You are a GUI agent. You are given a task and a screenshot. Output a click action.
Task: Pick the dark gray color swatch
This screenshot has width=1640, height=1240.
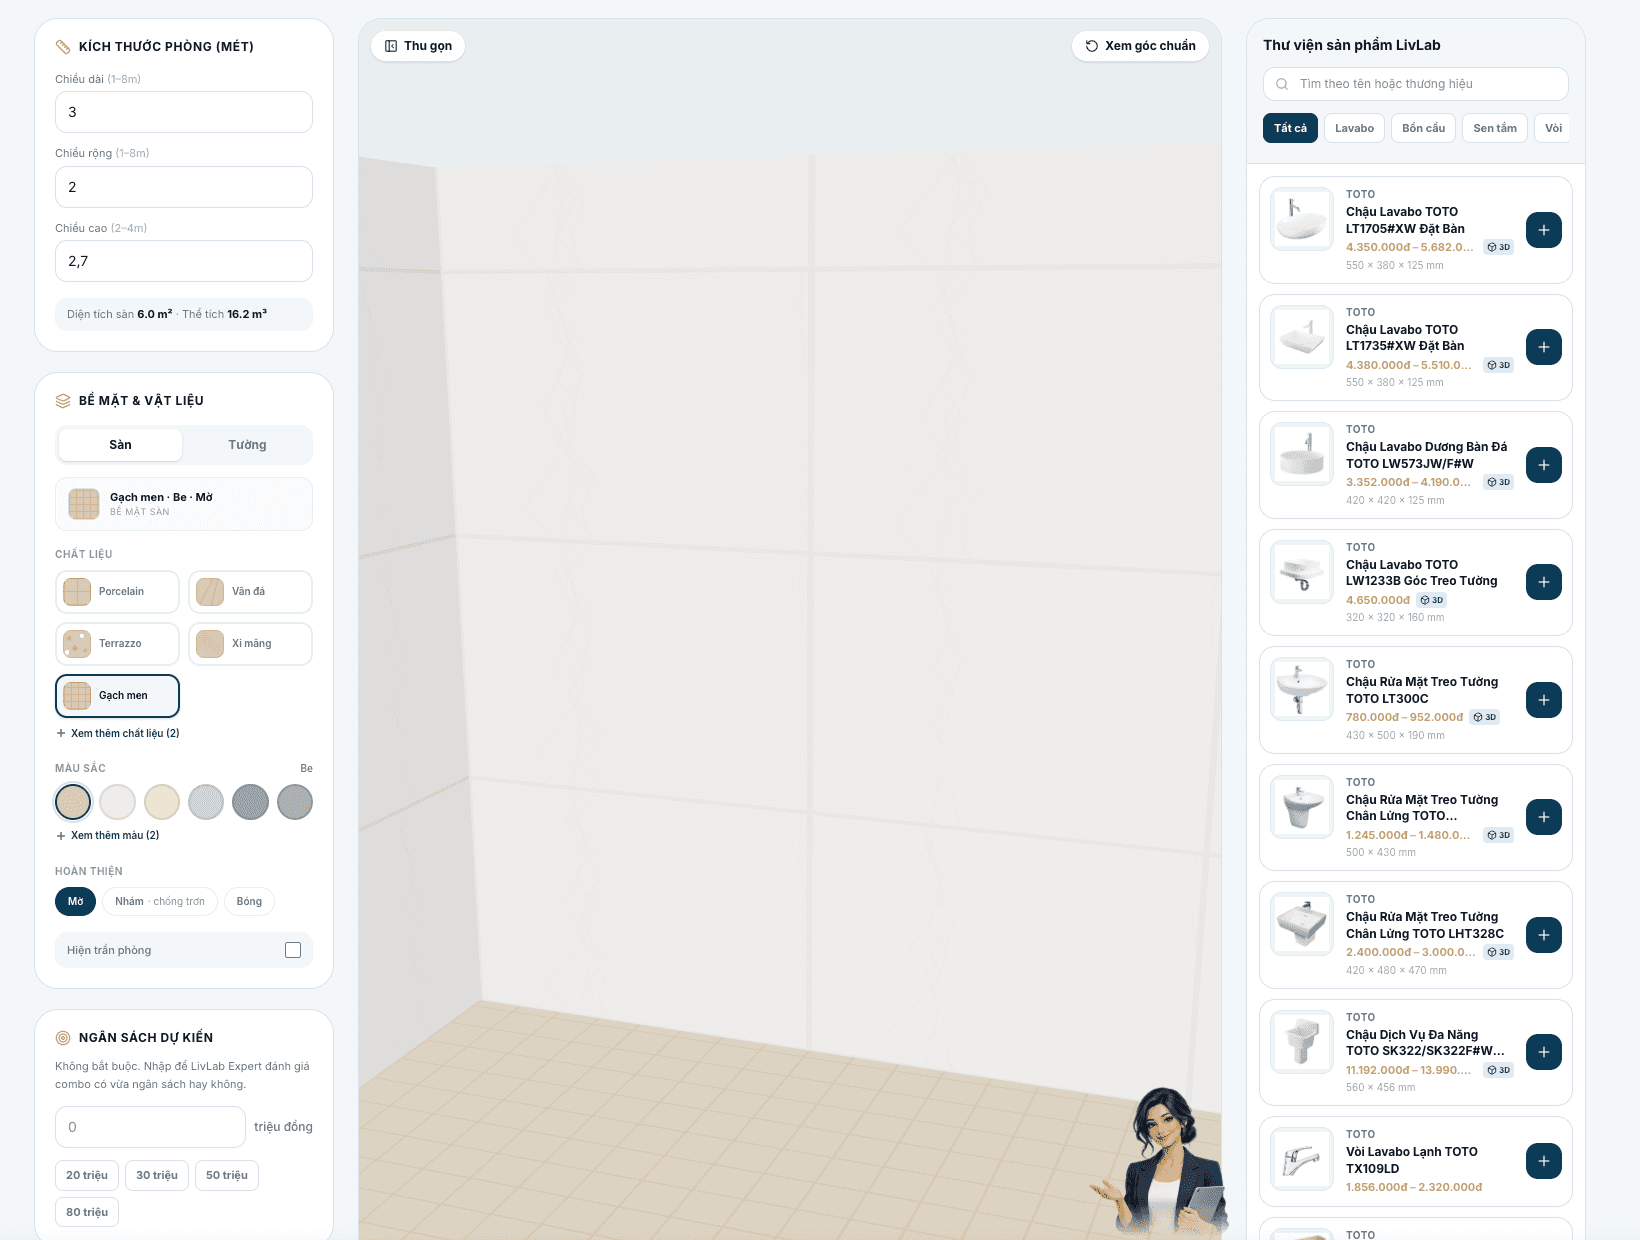tap(250, 802)
